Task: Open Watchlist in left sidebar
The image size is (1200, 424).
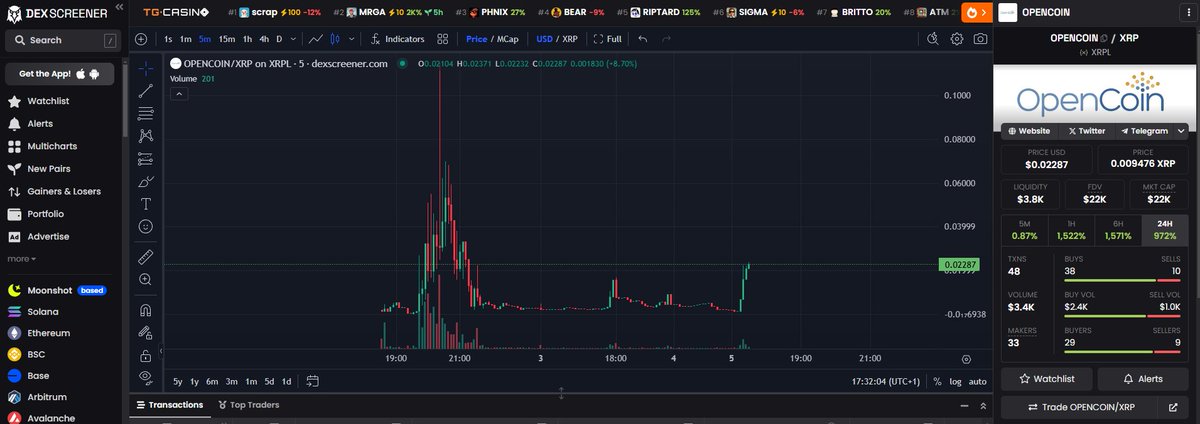Action: 48,102
